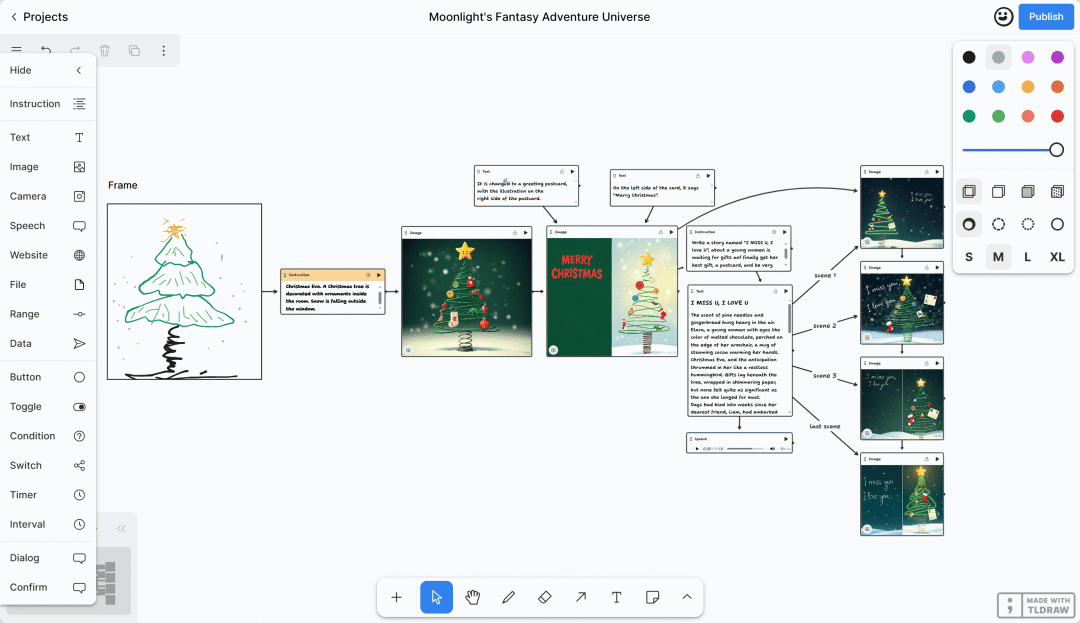Set size to L
The width and height of the screenshot is (1080, 623).
click(1028, 257)
